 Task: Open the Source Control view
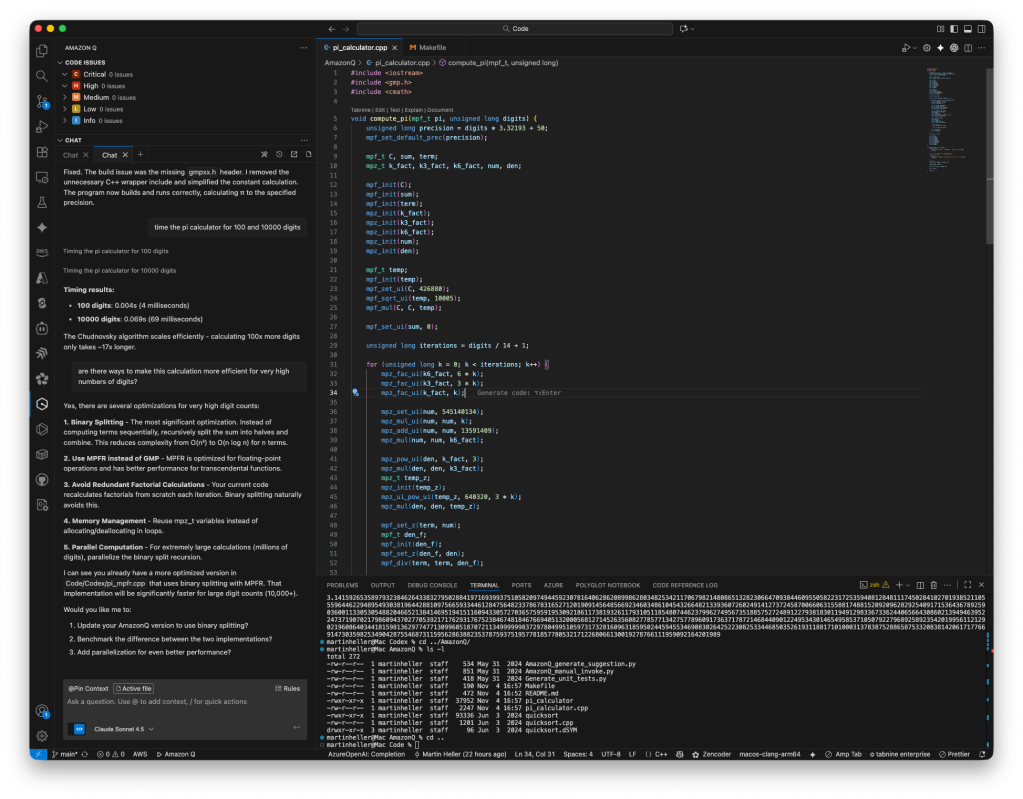tap(40, 99)
